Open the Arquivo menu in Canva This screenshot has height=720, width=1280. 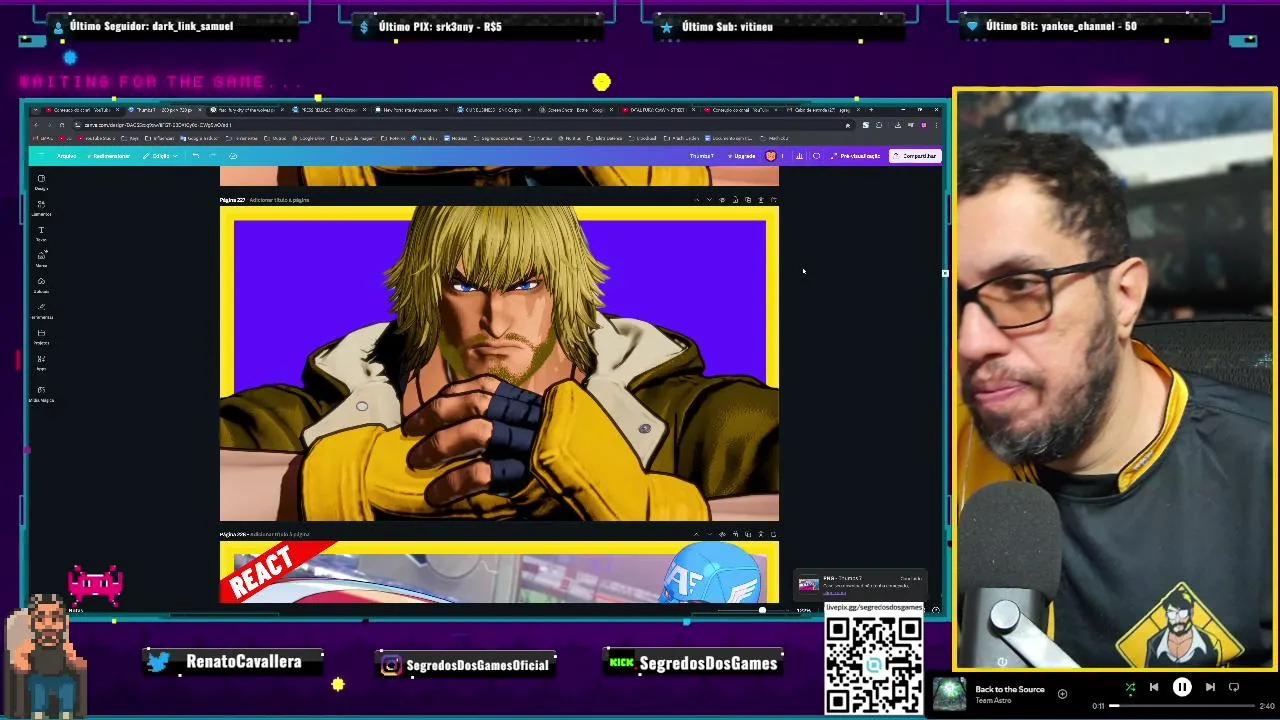[x=66, y=156]
